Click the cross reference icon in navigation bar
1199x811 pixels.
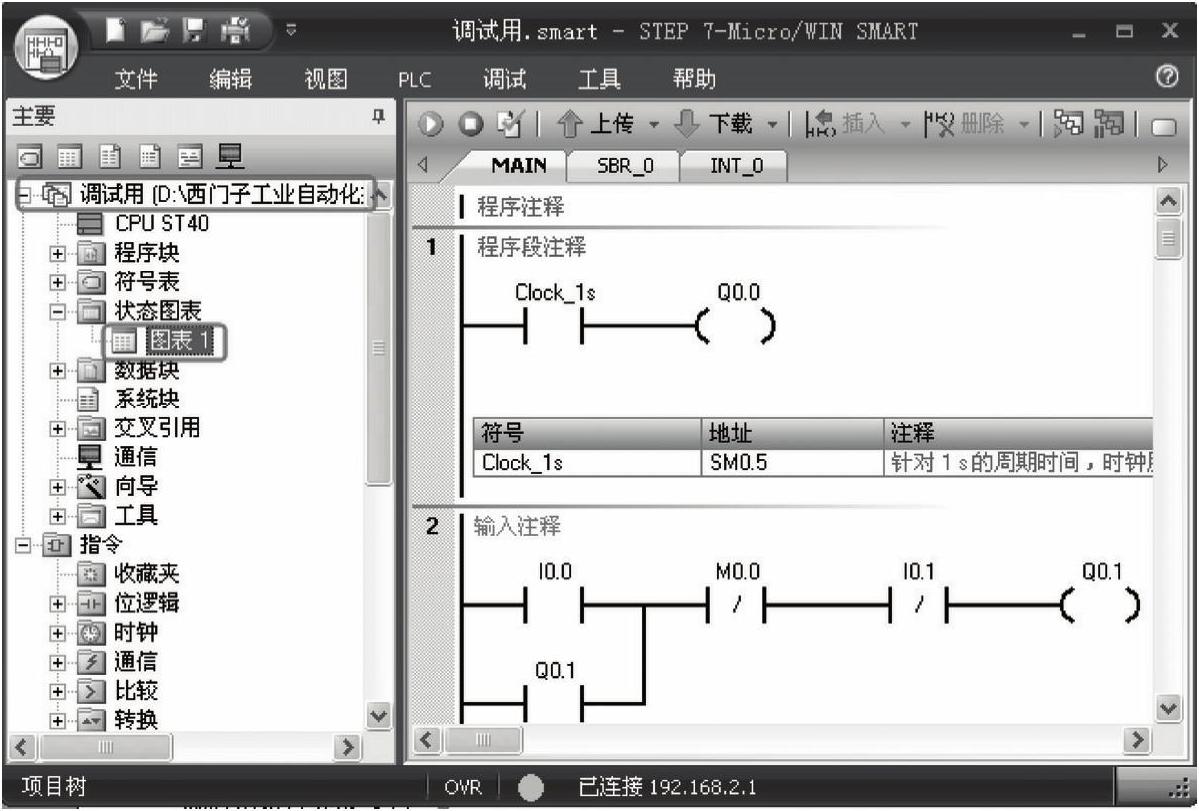(190, 157)
